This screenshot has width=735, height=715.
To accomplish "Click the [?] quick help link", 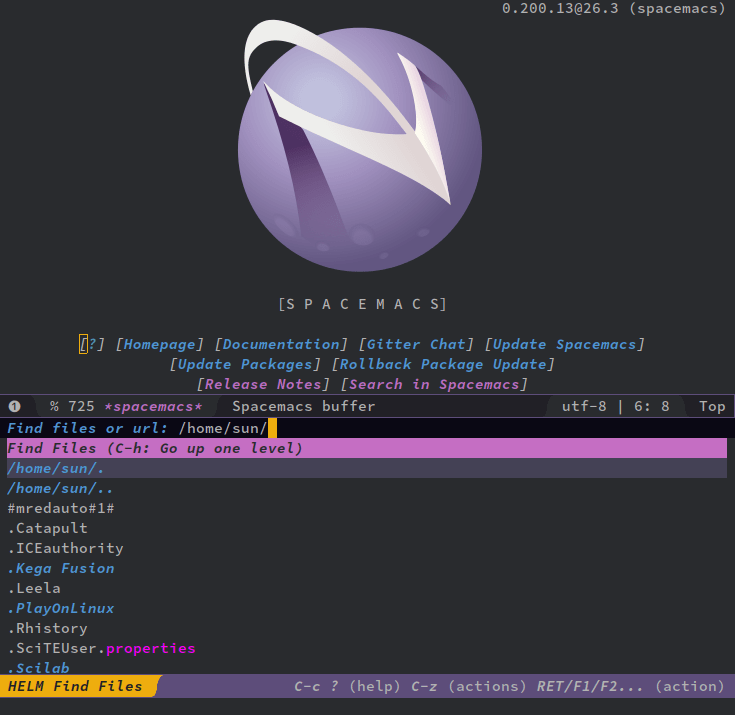I will click(x=92, y=345).
